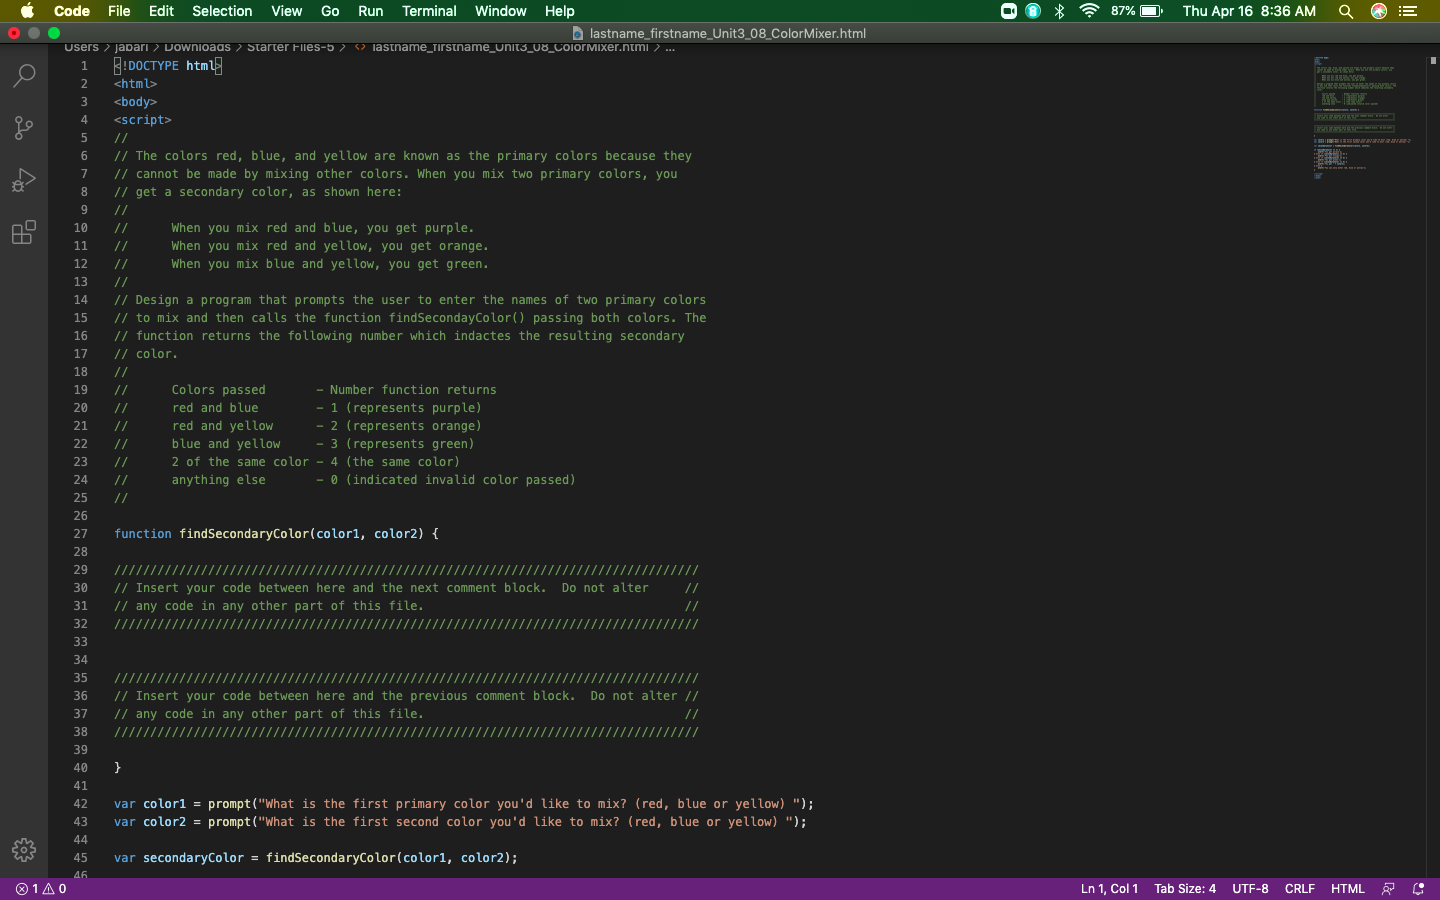Open the Manage gear menu
This screenshot has width=1440, height=900.
point(24,850)
